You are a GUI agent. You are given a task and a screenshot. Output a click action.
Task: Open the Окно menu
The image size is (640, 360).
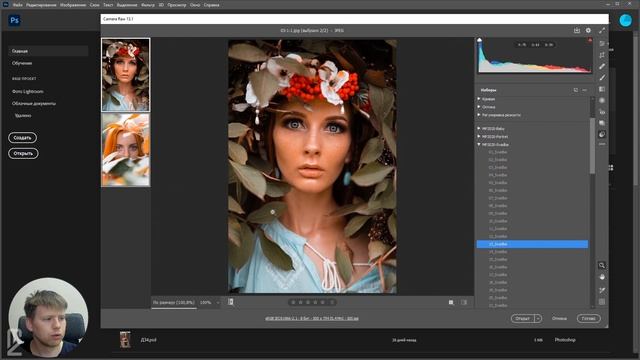point(195,5)
